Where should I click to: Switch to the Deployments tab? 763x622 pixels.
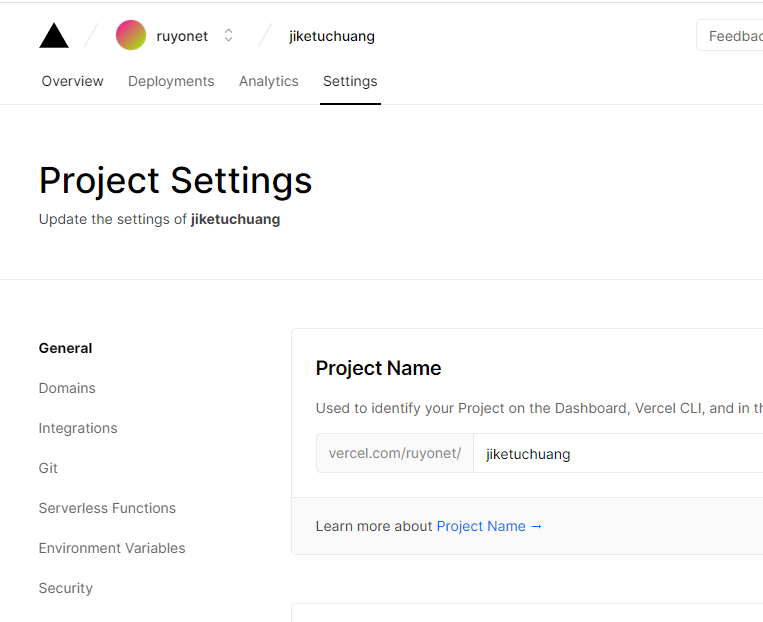171,81
